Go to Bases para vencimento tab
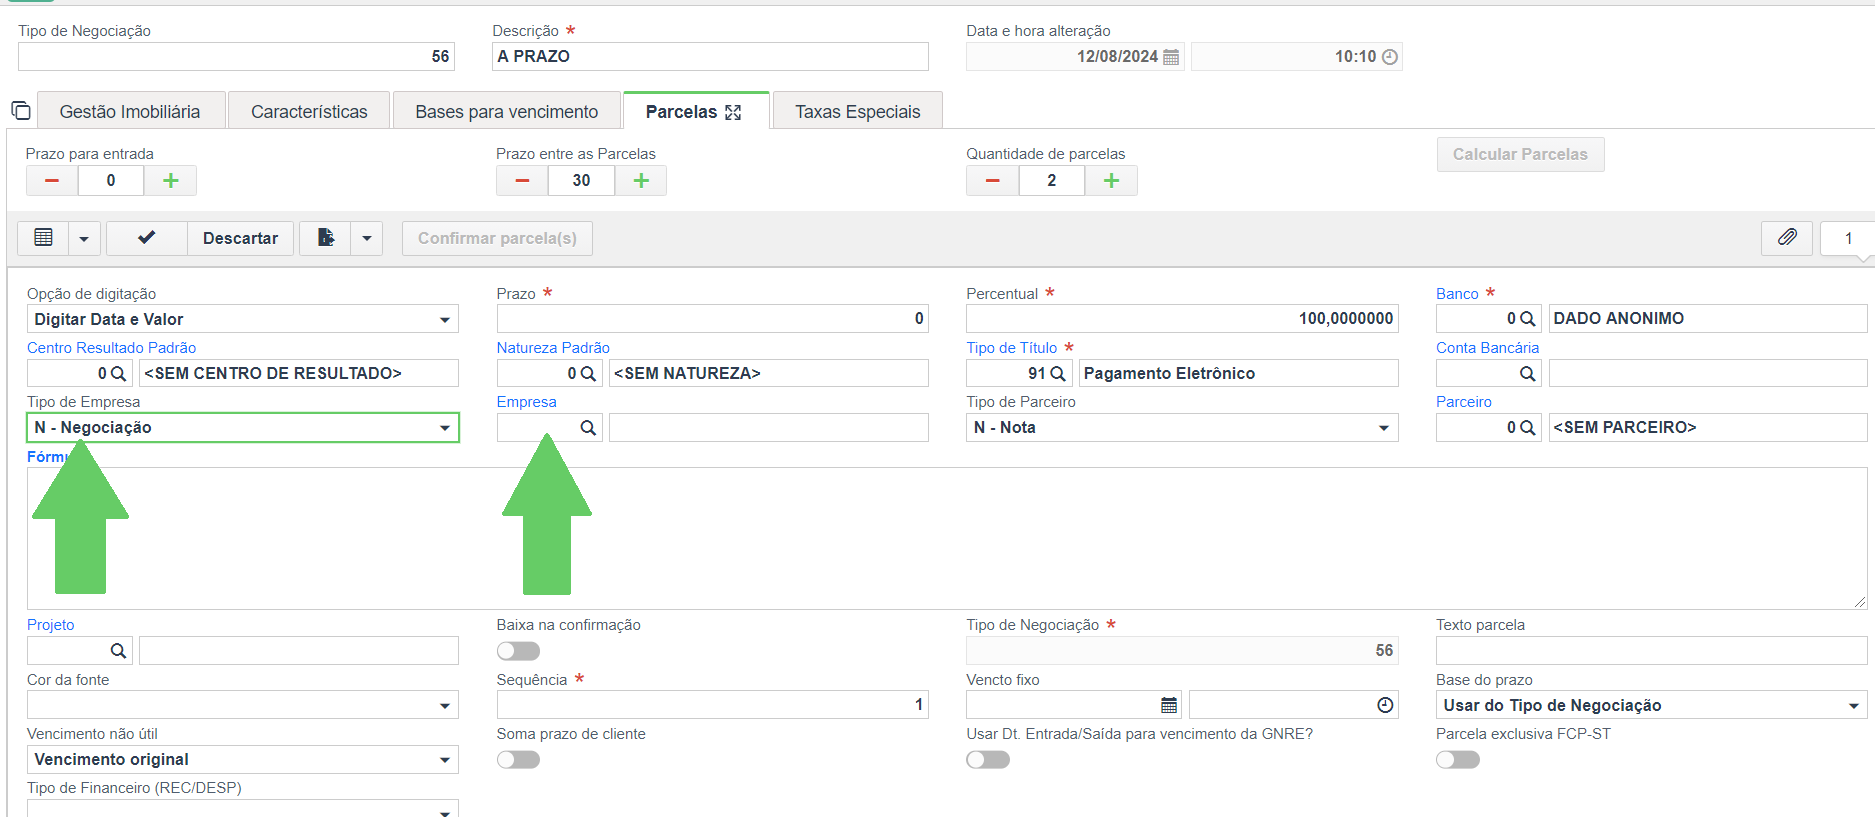 pyautogui.click(x=507, y=111)
